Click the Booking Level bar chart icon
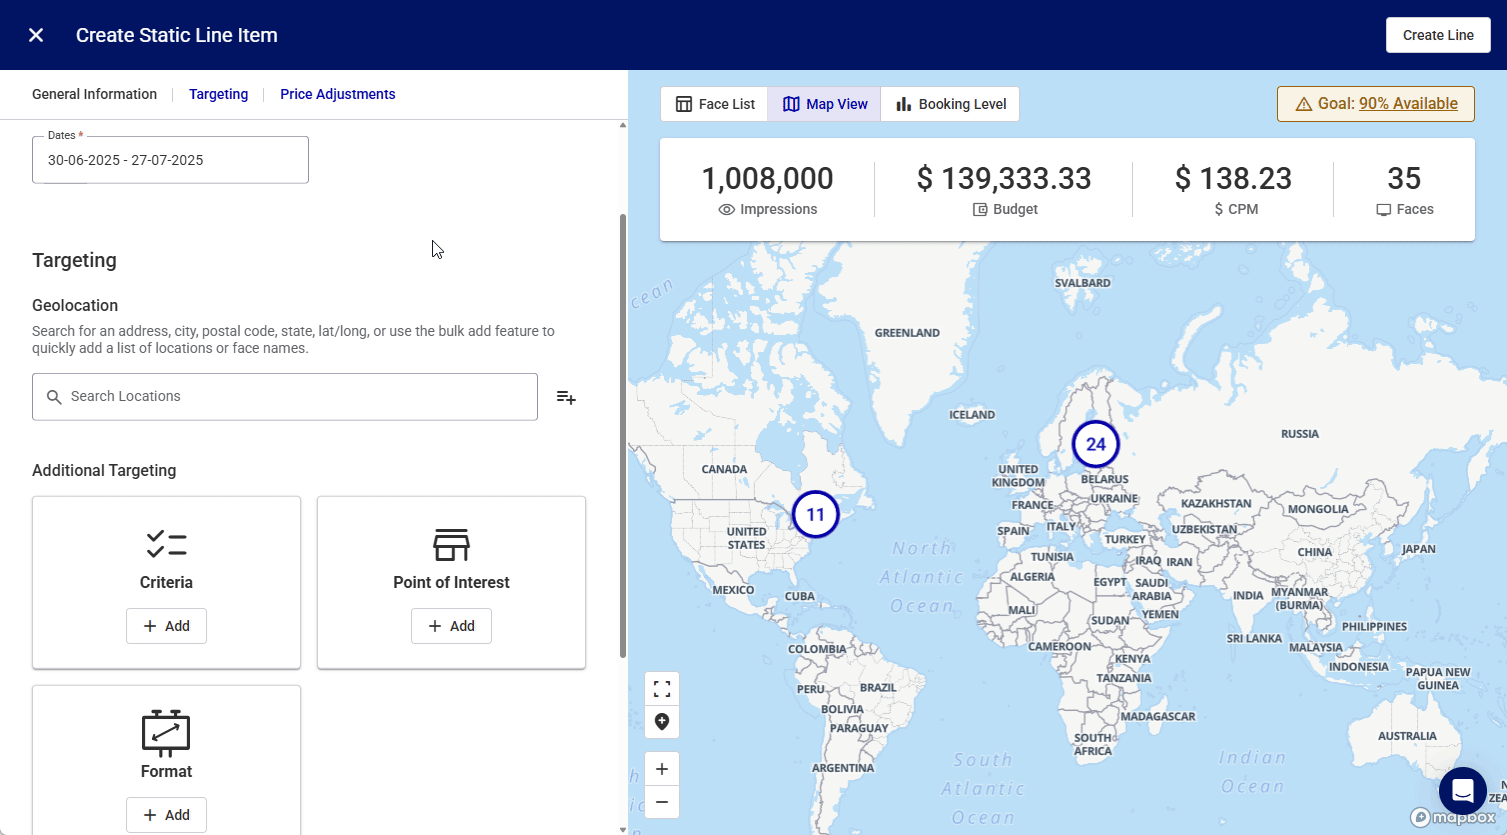 tap(903, 104)
